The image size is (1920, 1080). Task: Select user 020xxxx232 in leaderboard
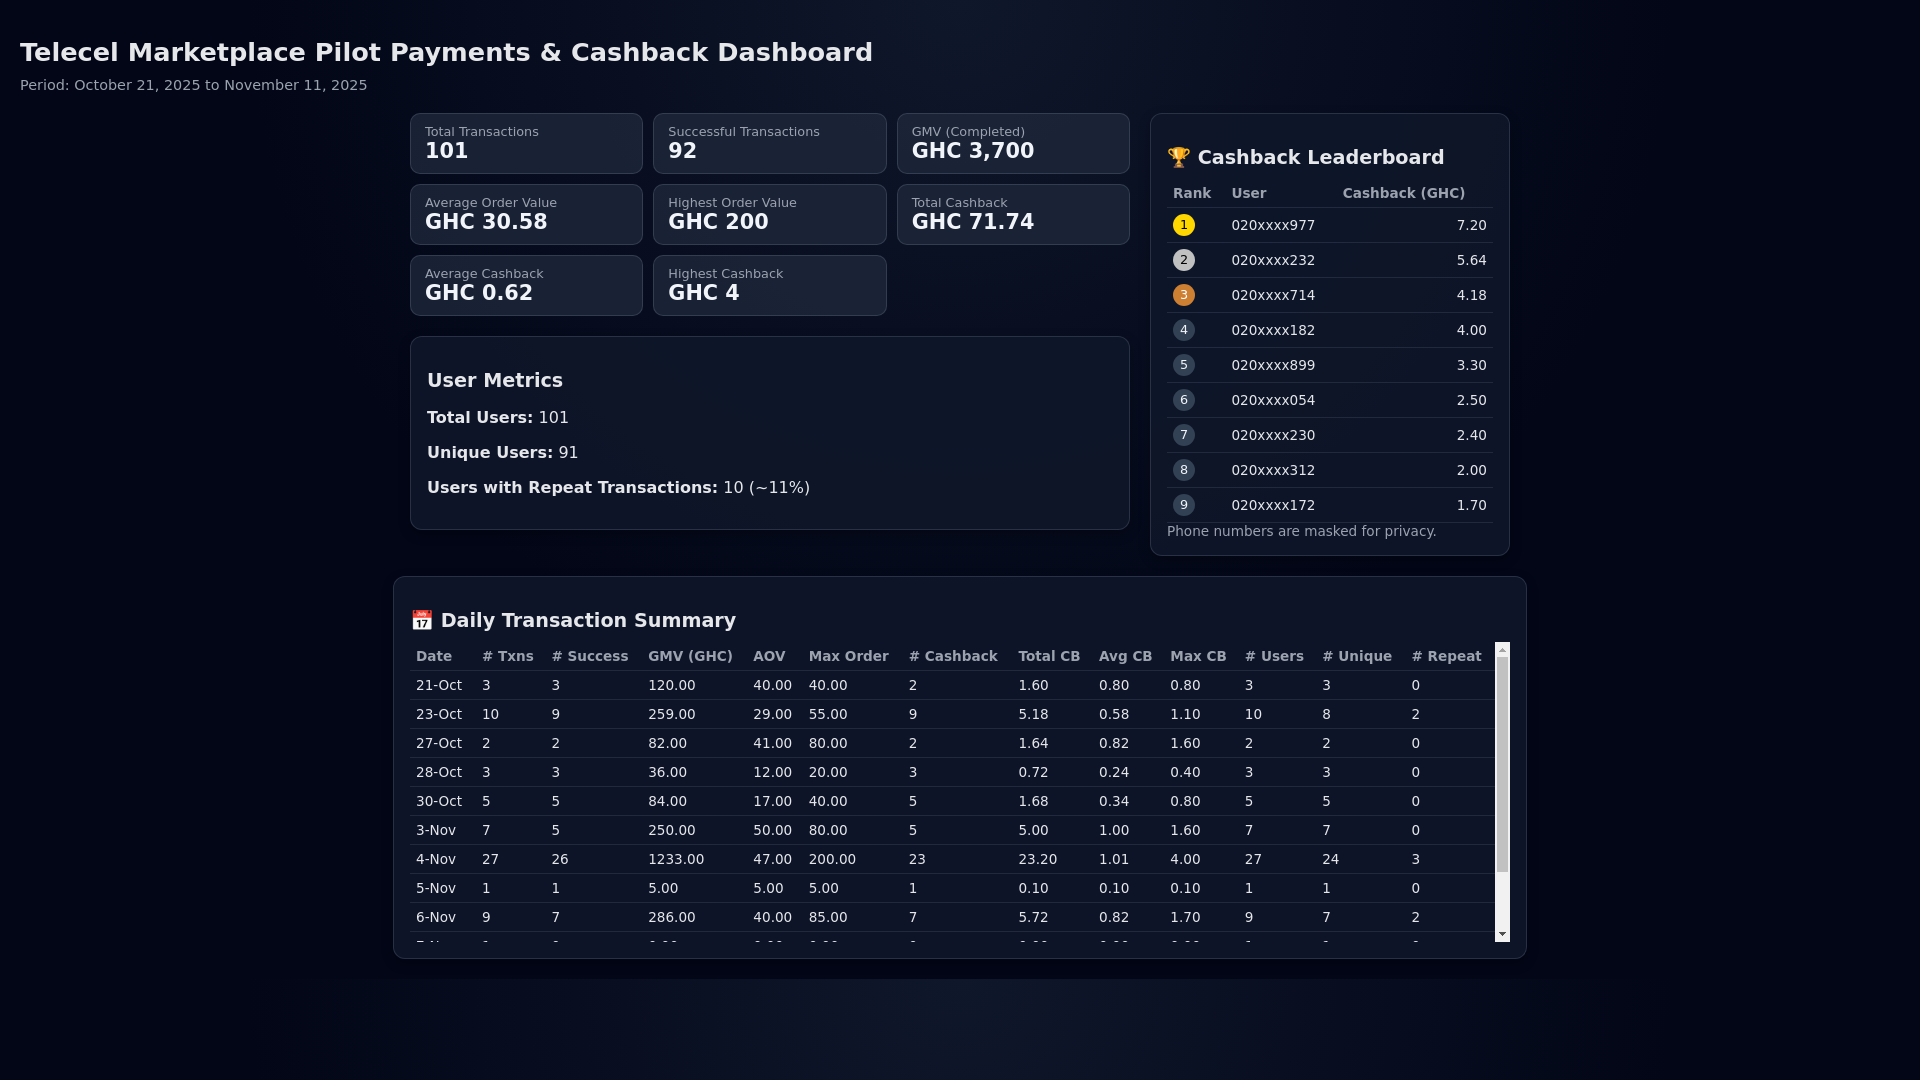point(1273,260)
